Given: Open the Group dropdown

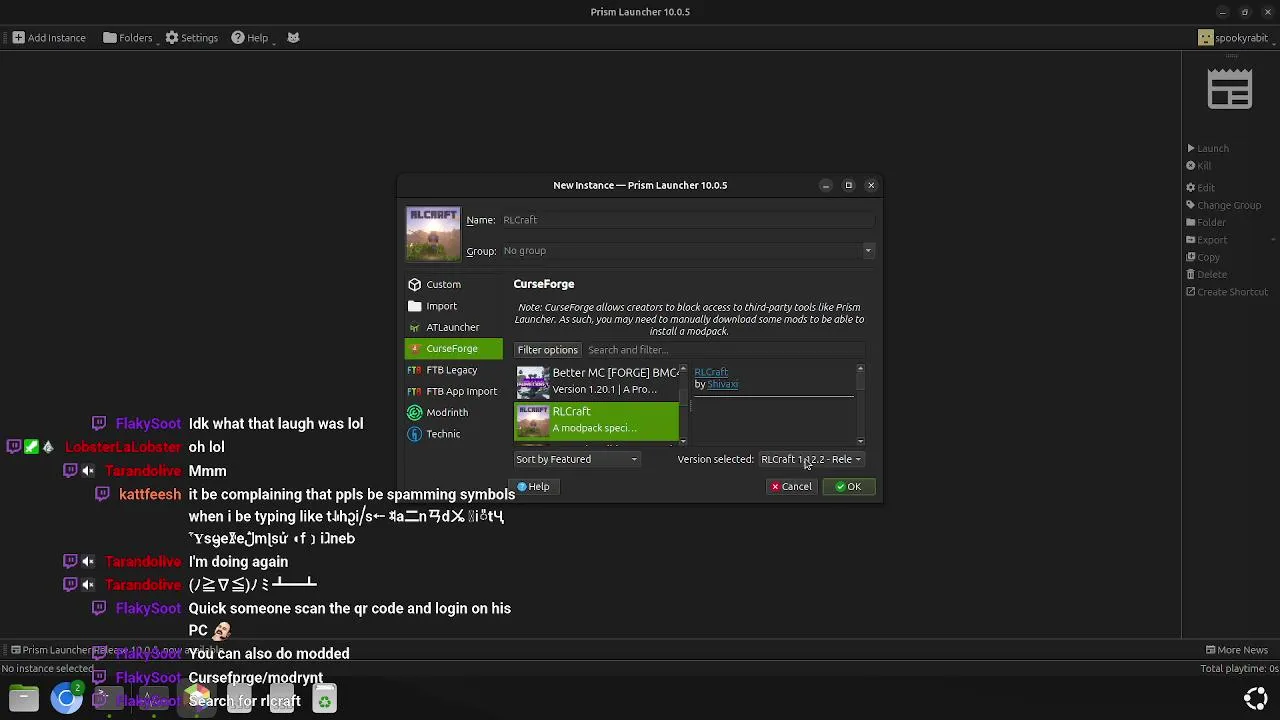Looking at the screenshot, I should [x=688, y=251].
